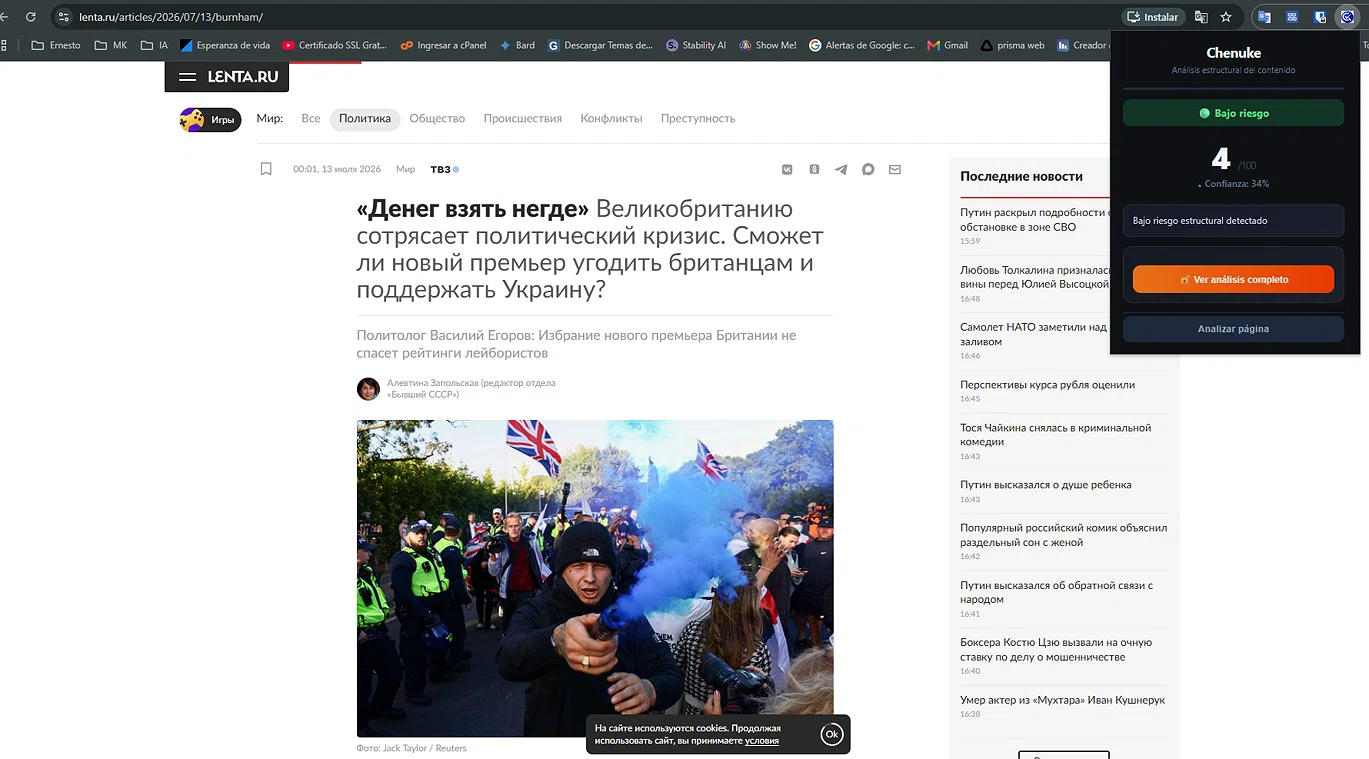Open the Lenta.ru hamburger menu
The width and height of the screenshot is (1369, 759).
(187, 77)
